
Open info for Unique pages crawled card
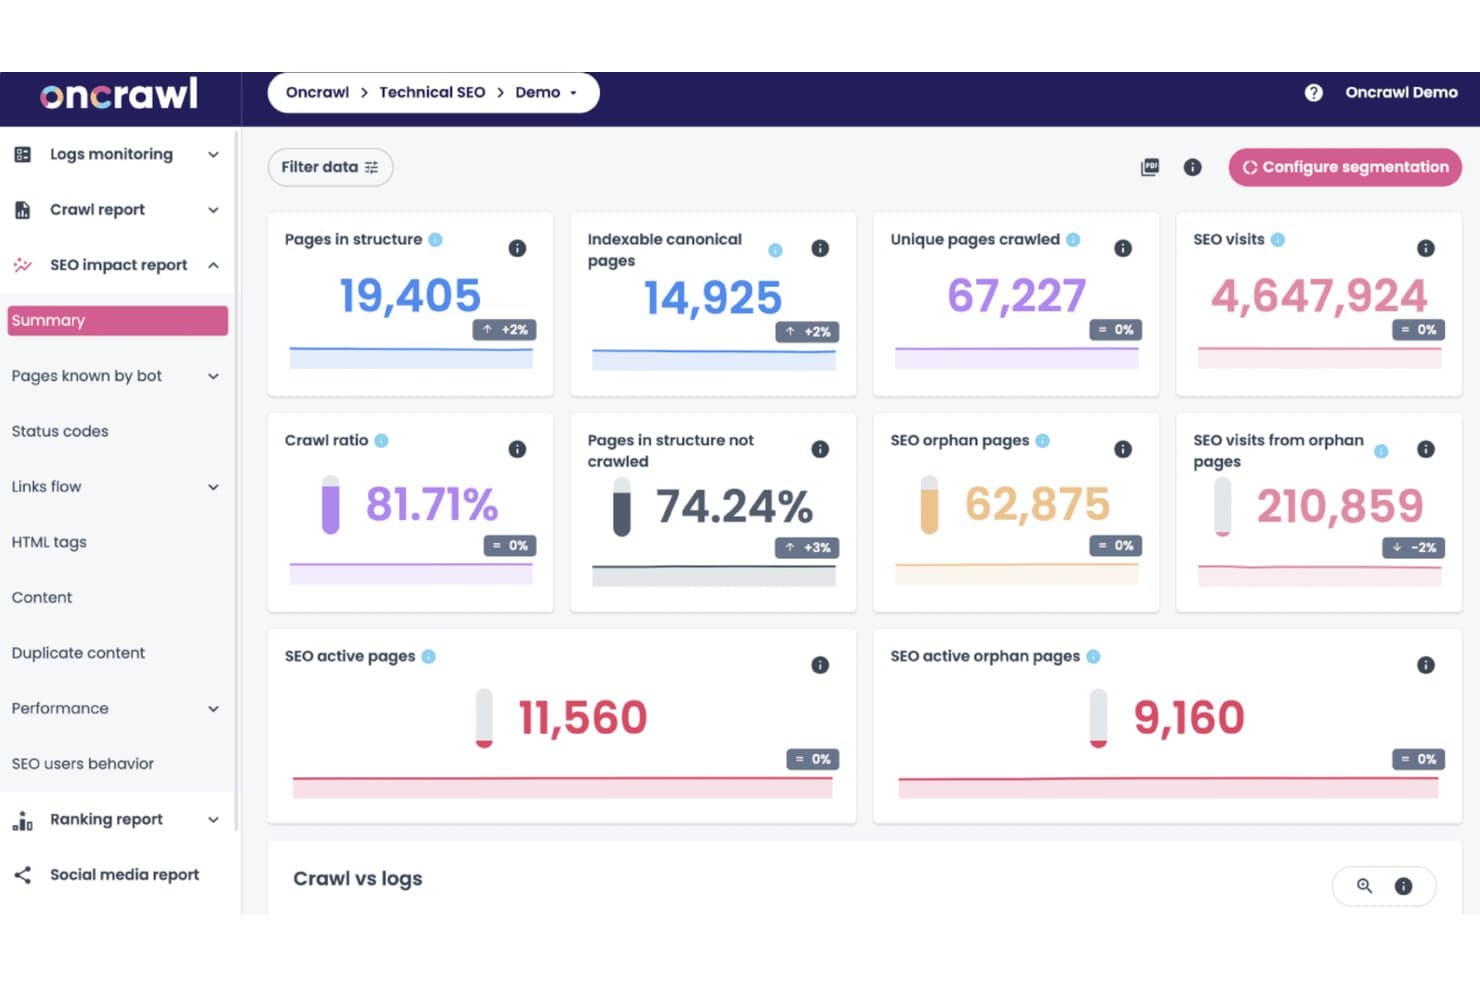1123,248
